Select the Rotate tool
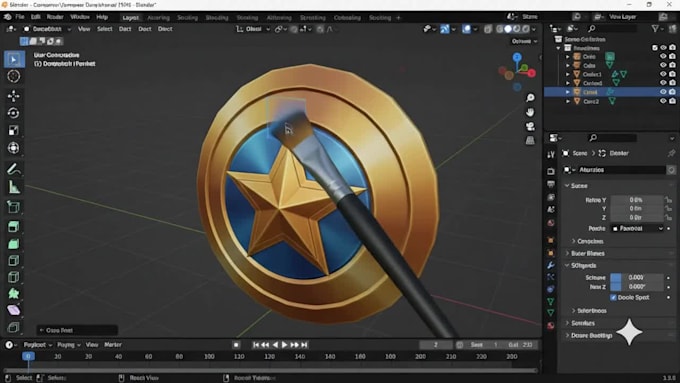This screenshot has width=680, height=383. tap(13, 113)
